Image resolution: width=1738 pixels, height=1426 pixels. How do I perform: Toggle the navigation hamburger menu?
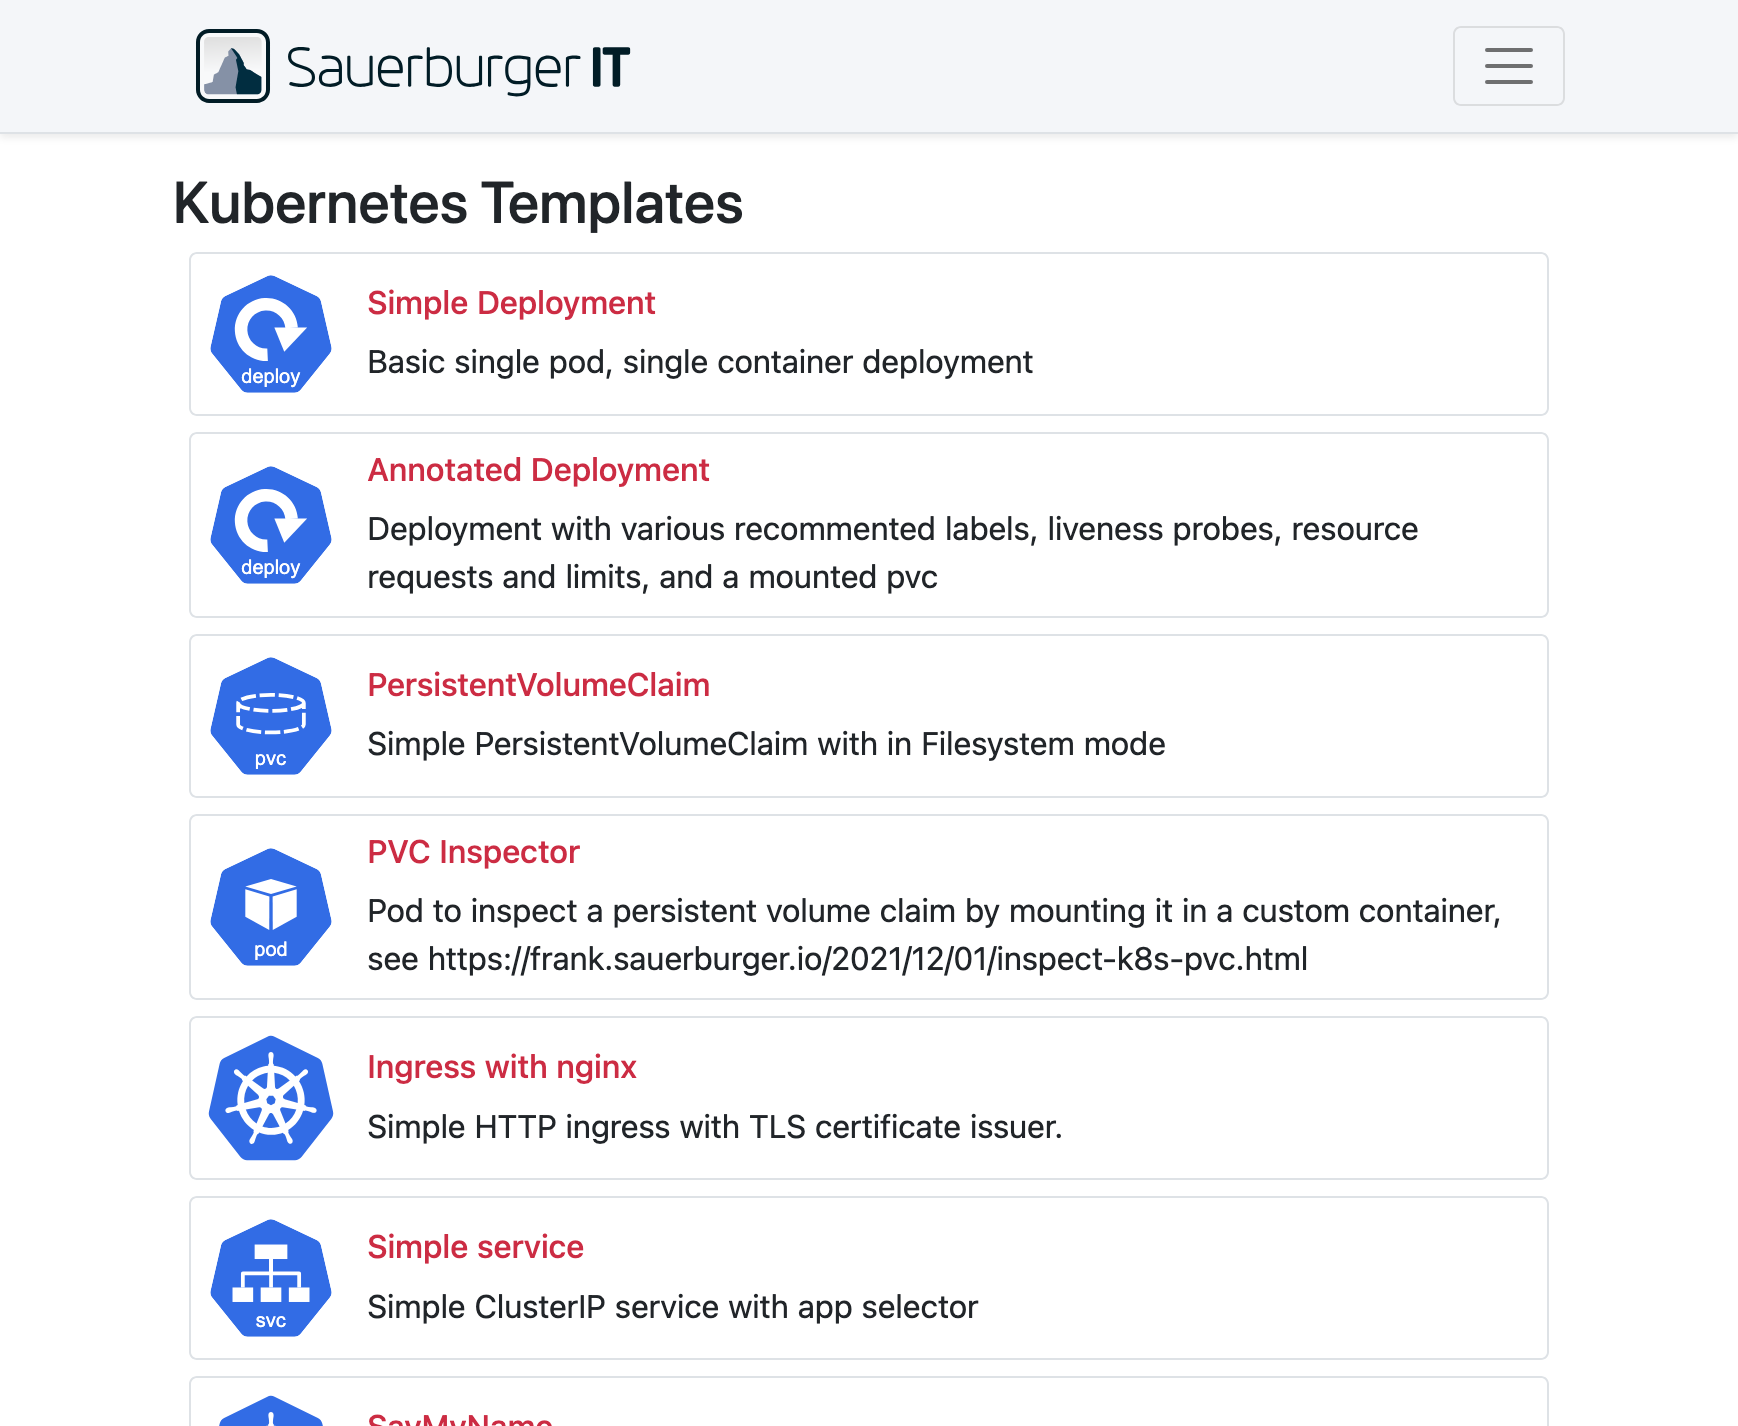(x=1508, y=66)
